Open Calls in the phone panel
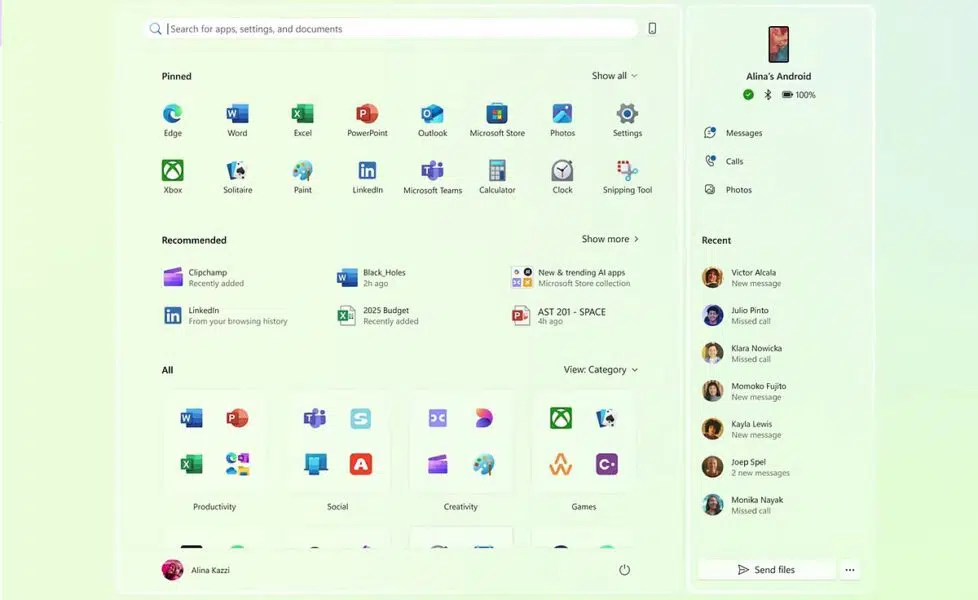The image size is (978, 600). [x=724, y=161]
